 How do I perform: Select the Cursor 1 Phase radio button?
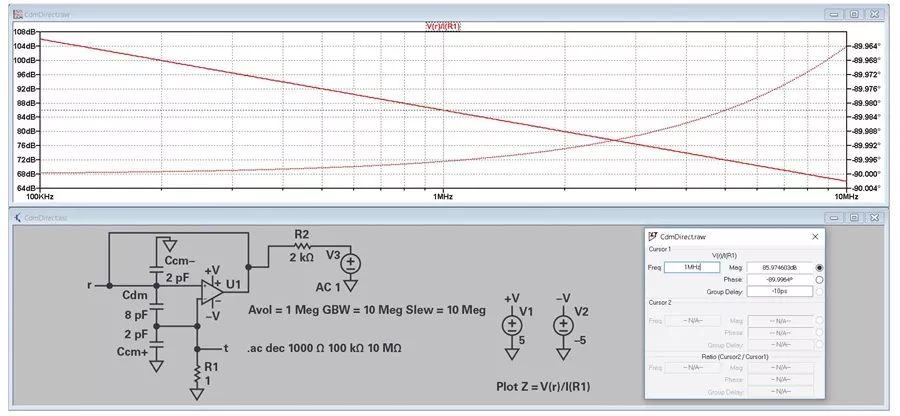pyautogui.click(x=820, y=280)
